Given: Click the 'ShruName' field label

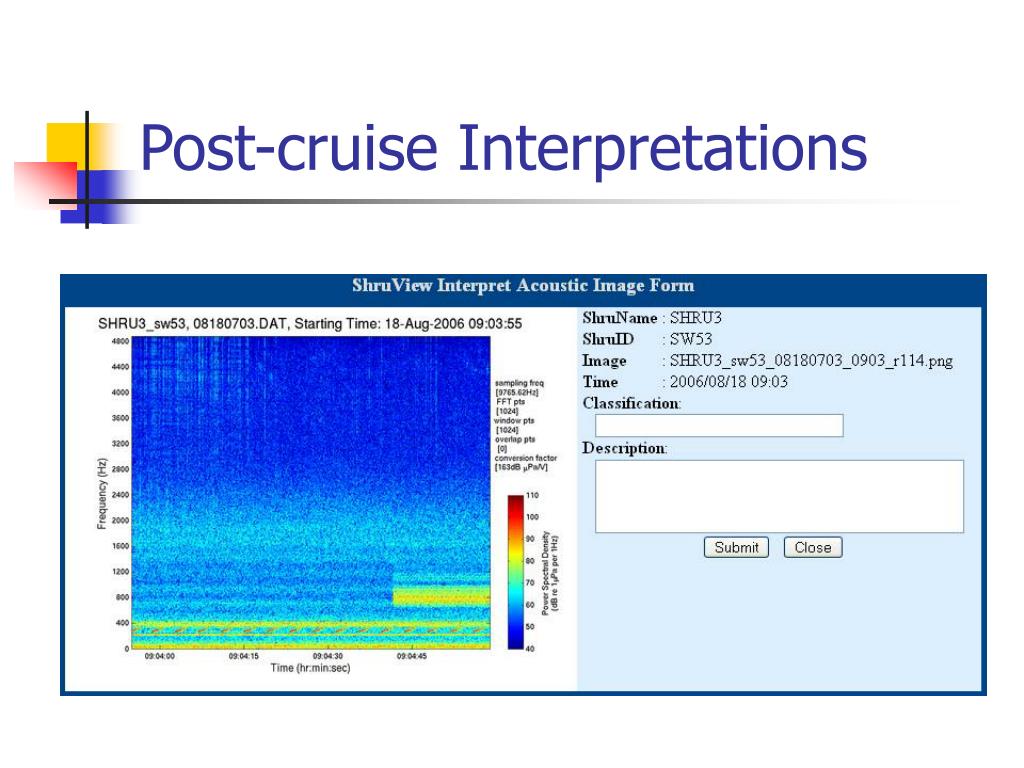Looking at the screenshot, I should pos(620,318).
